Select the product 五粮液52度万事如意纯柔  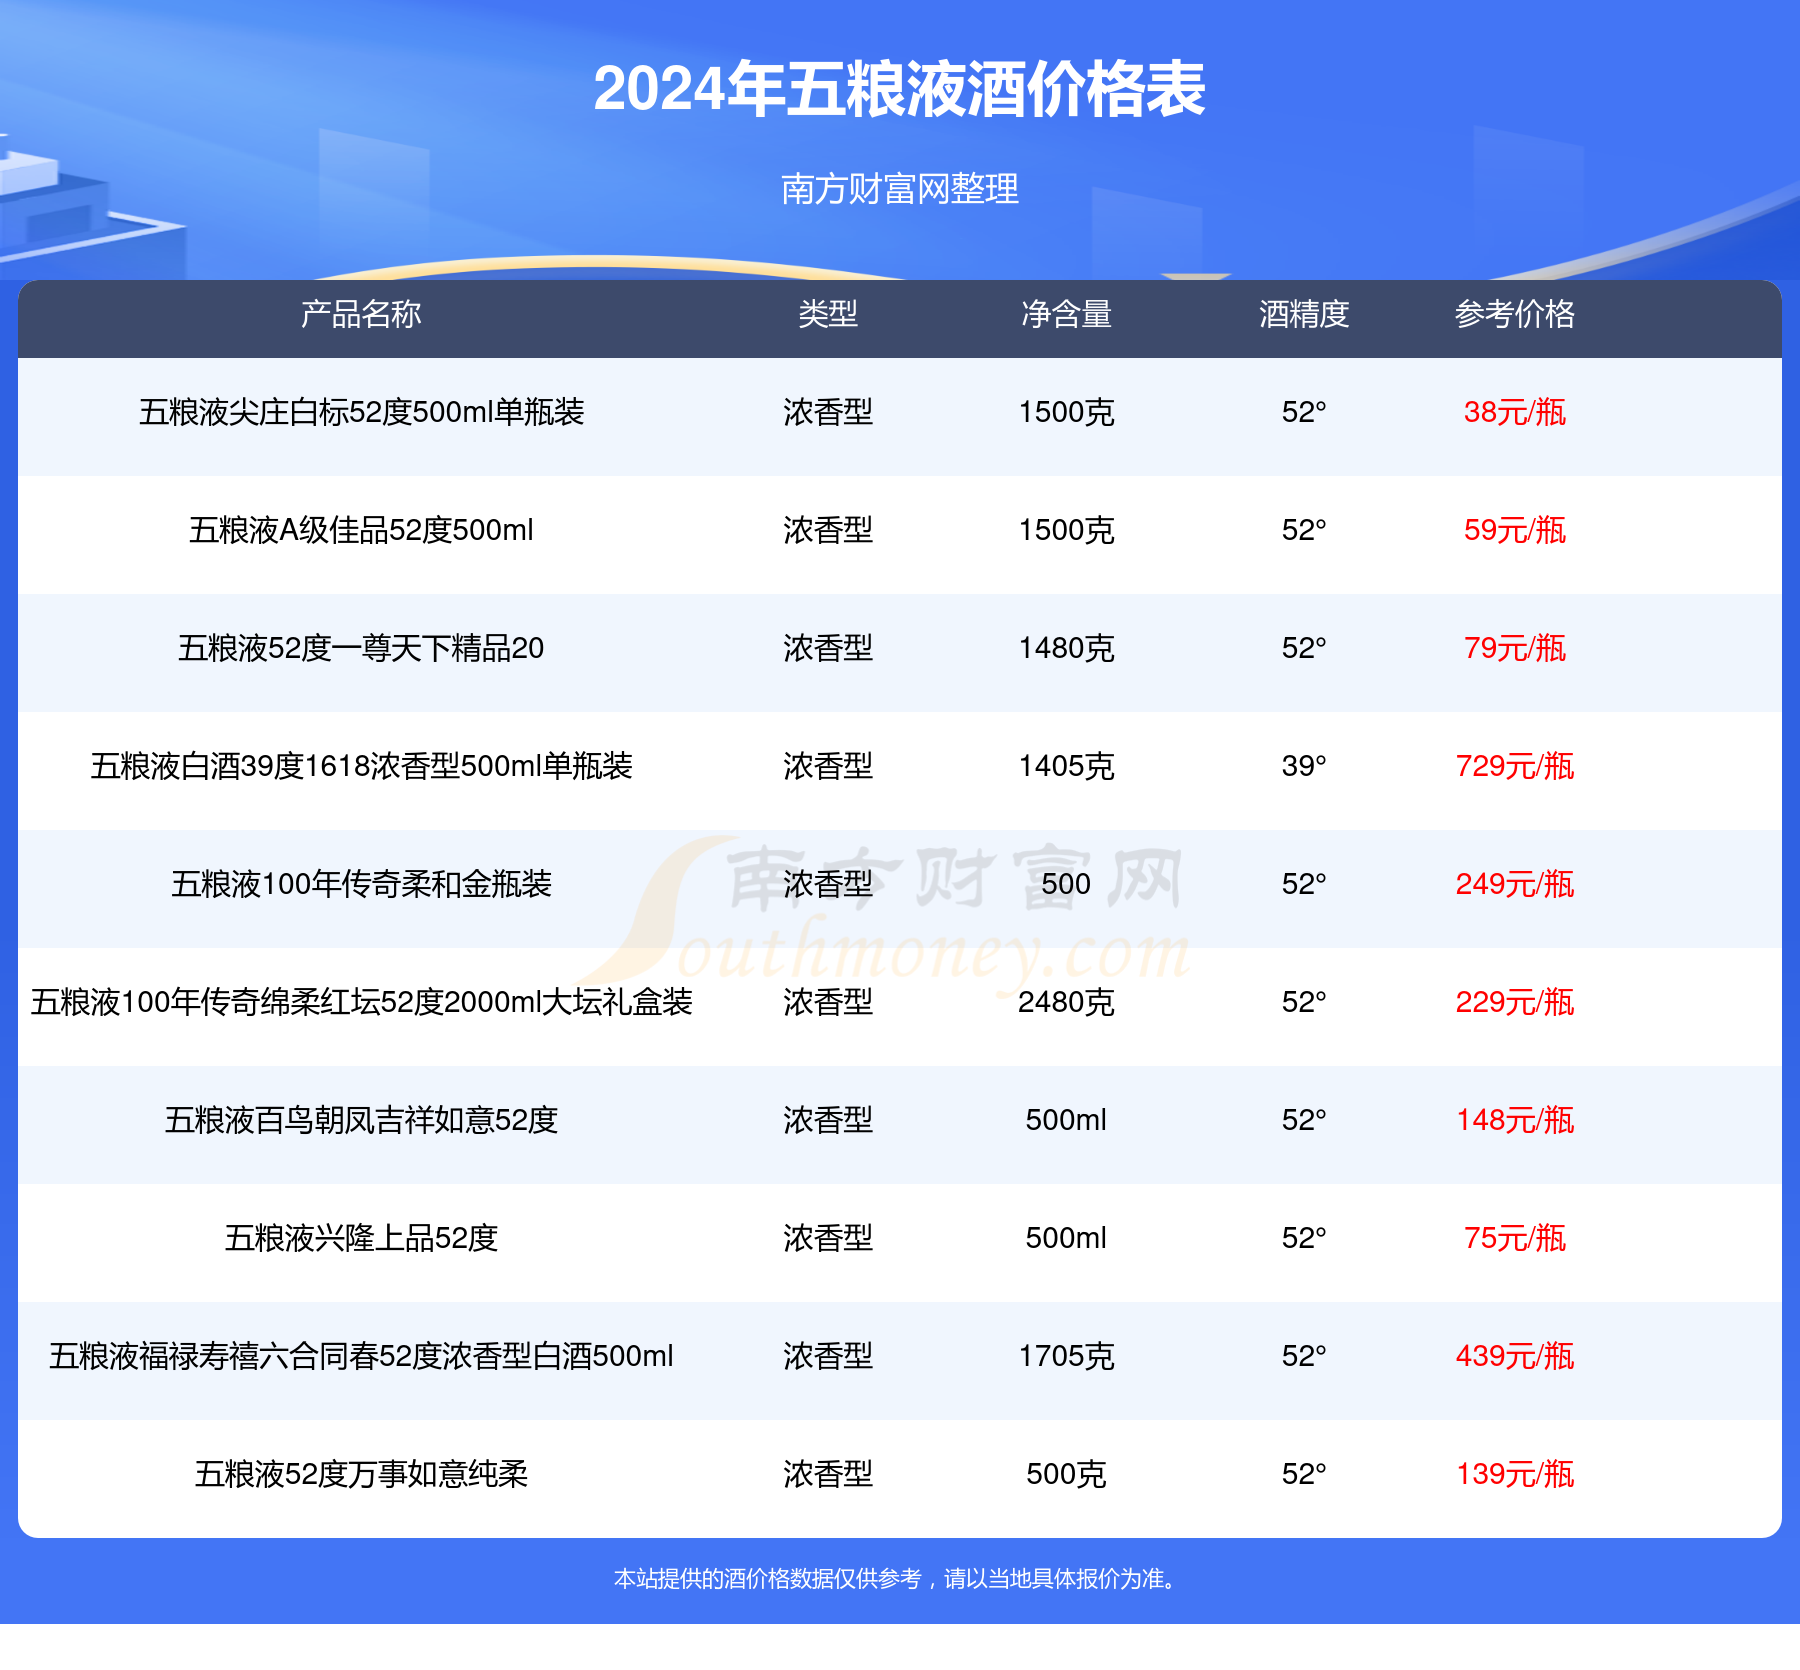[x=361, y=1474]
